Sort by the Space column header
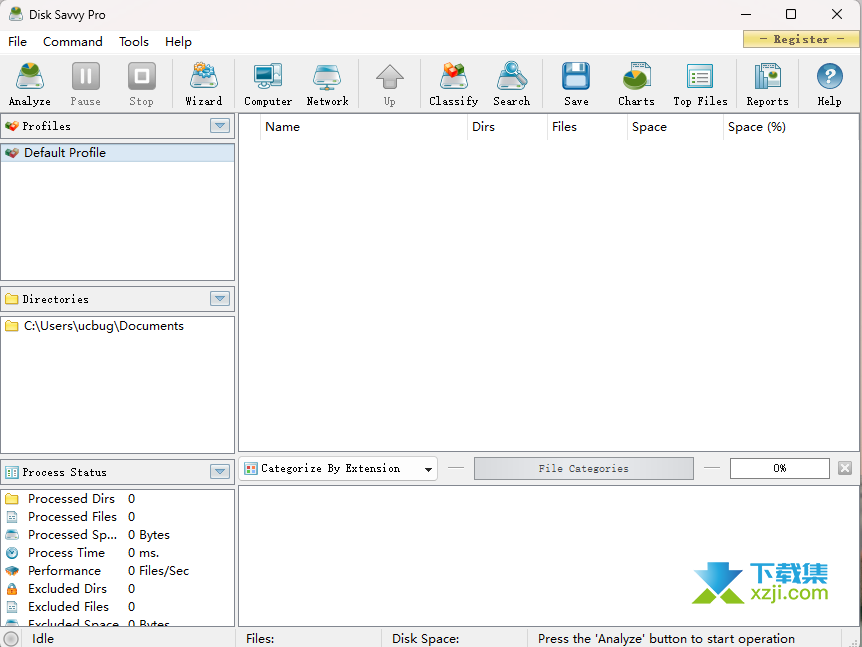This screenshot has width=862, height=647. (x=675, y=127)
